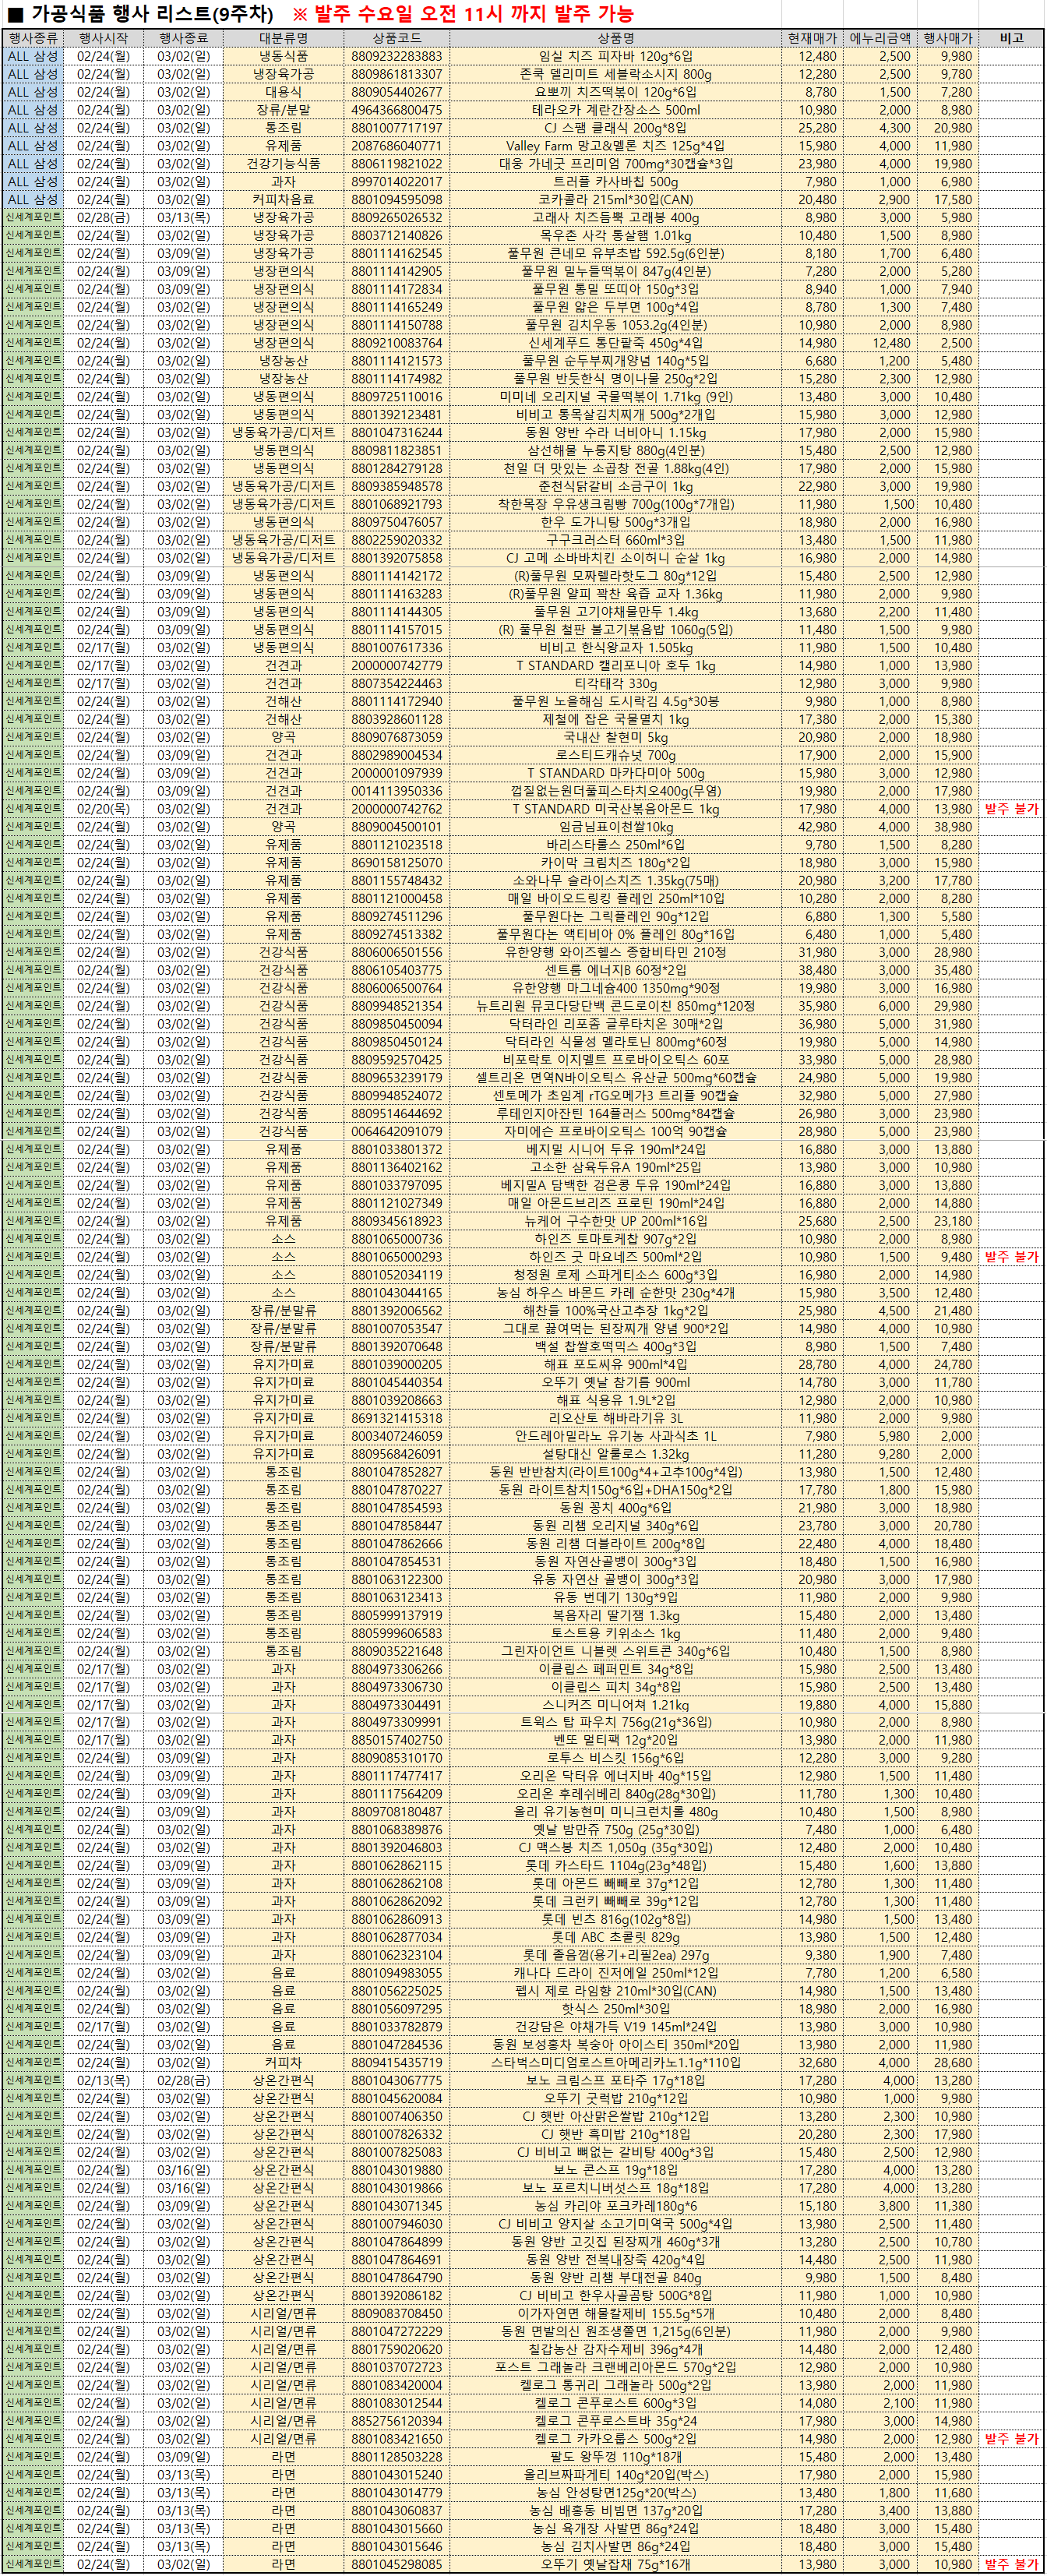The height and width of the screenshot is (2576, 1047).
Task: Select cell 코카콜라 215ml*30입(CAN)
Action: click(616, 200)
